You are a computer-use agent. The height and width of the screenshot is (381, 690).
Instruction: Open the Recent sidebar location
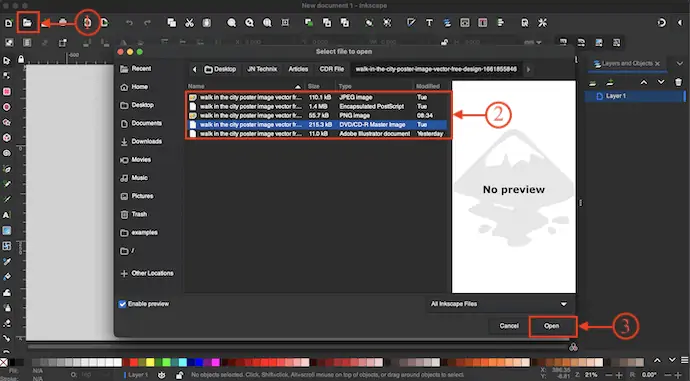point(136,69)
